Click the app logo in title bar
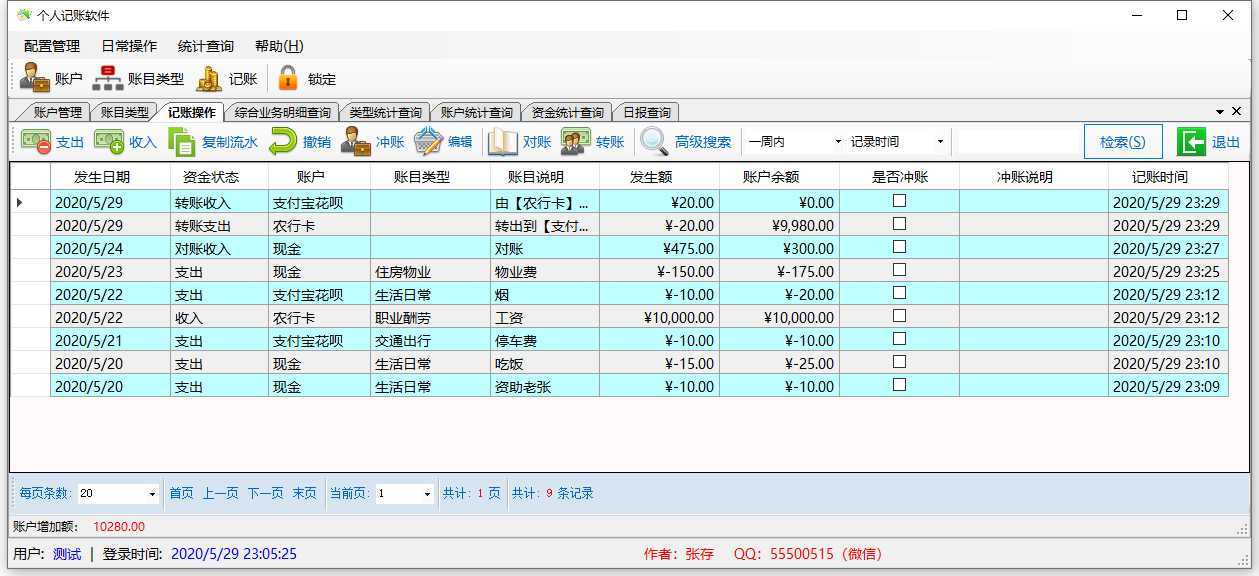This screenshot has width=1259, height=576. click(24, 15)
